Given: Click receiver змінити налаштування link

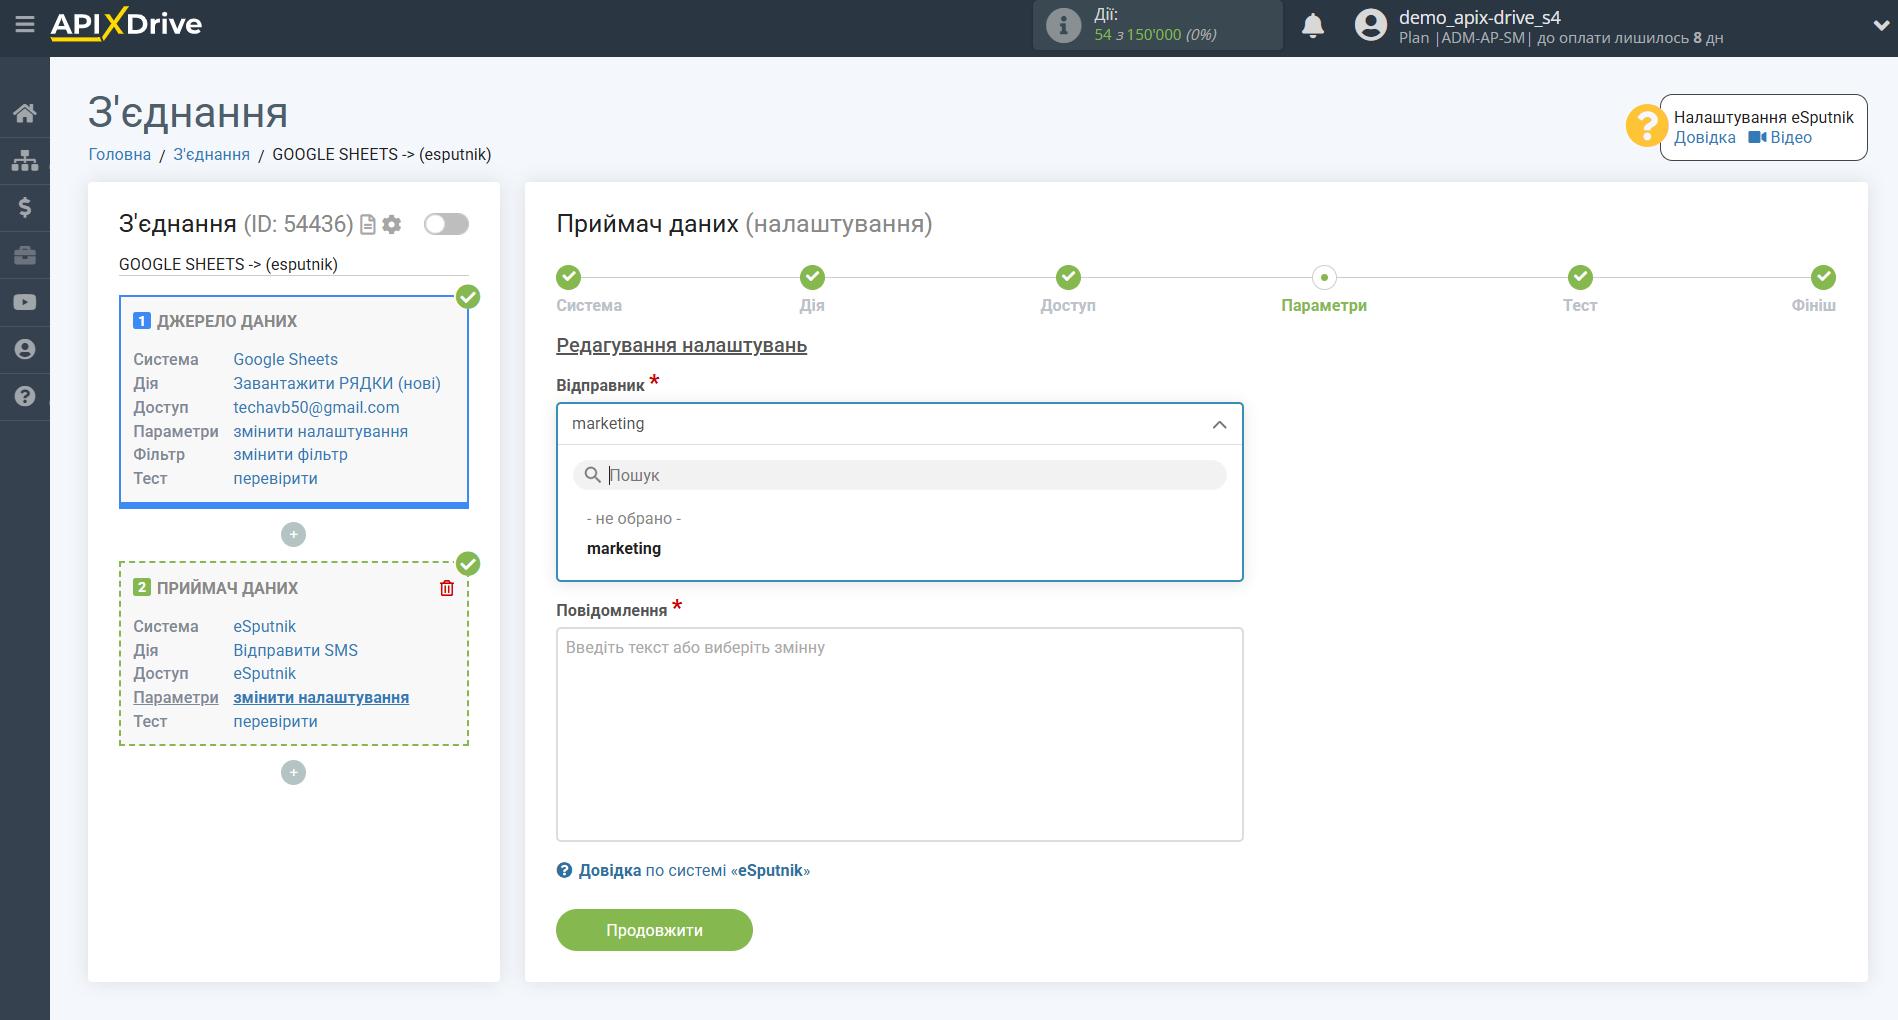Looking at the screenshot, I should click(x=321, y=698).
